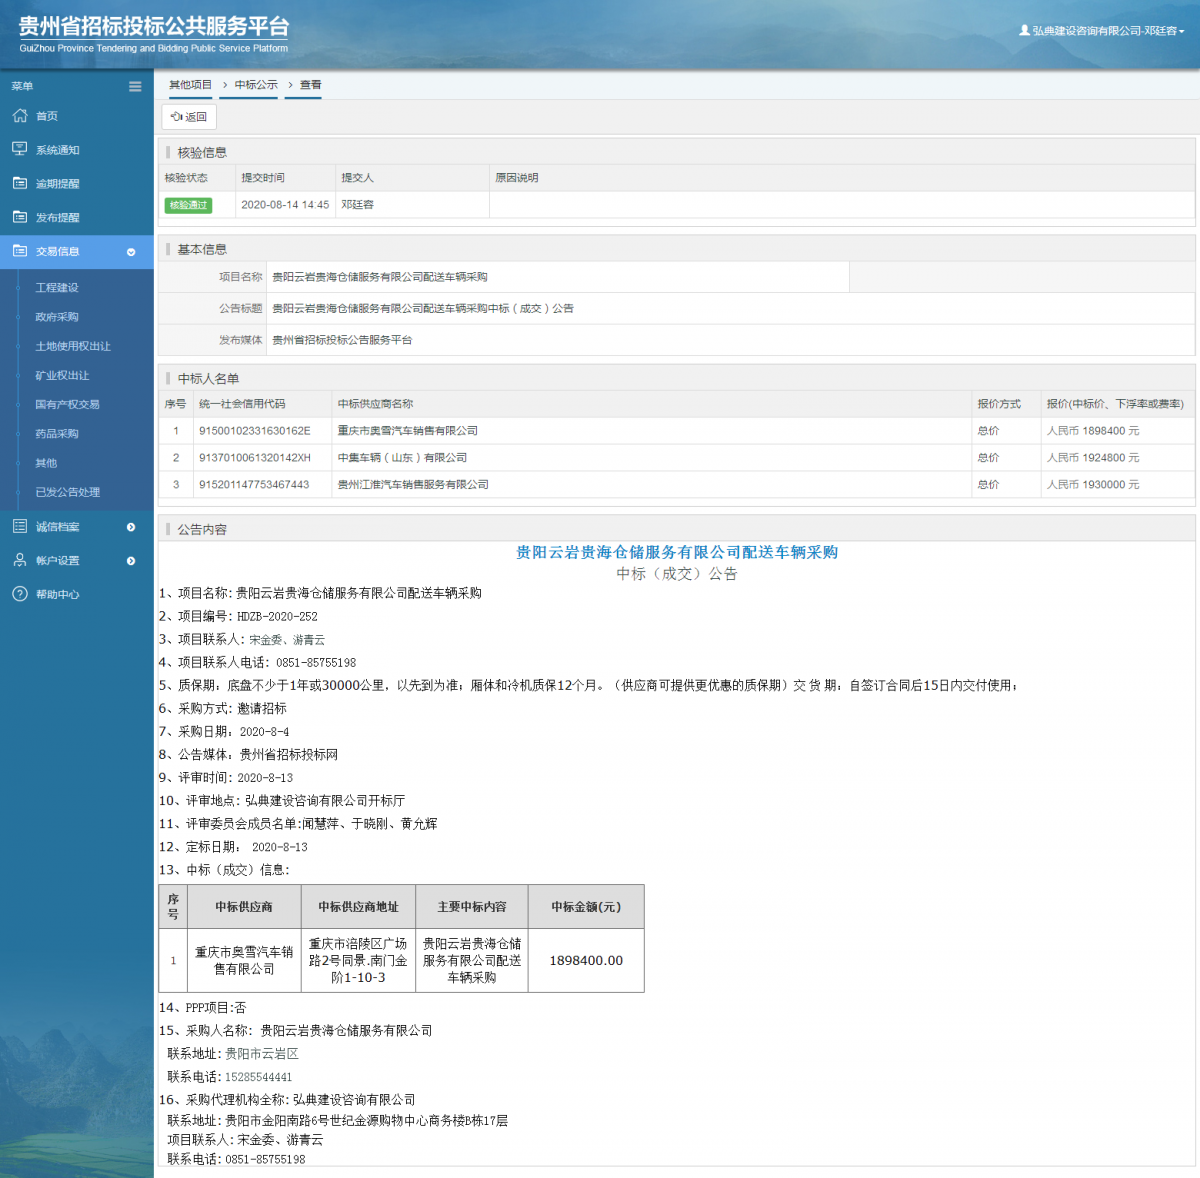Viewport: 1200px width, 1178px height.
Task: Click the 公告内容 section header
Action: (x=202, y=530)
